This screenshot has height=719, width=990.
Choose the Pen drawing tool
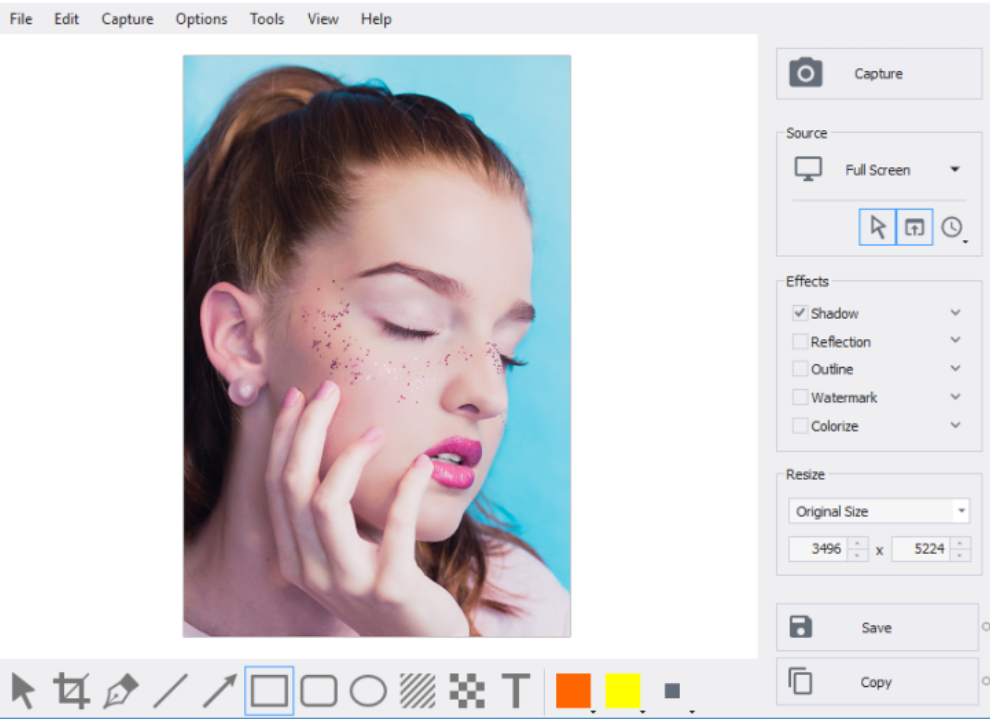pyautogui.click(x=121, y=691)
